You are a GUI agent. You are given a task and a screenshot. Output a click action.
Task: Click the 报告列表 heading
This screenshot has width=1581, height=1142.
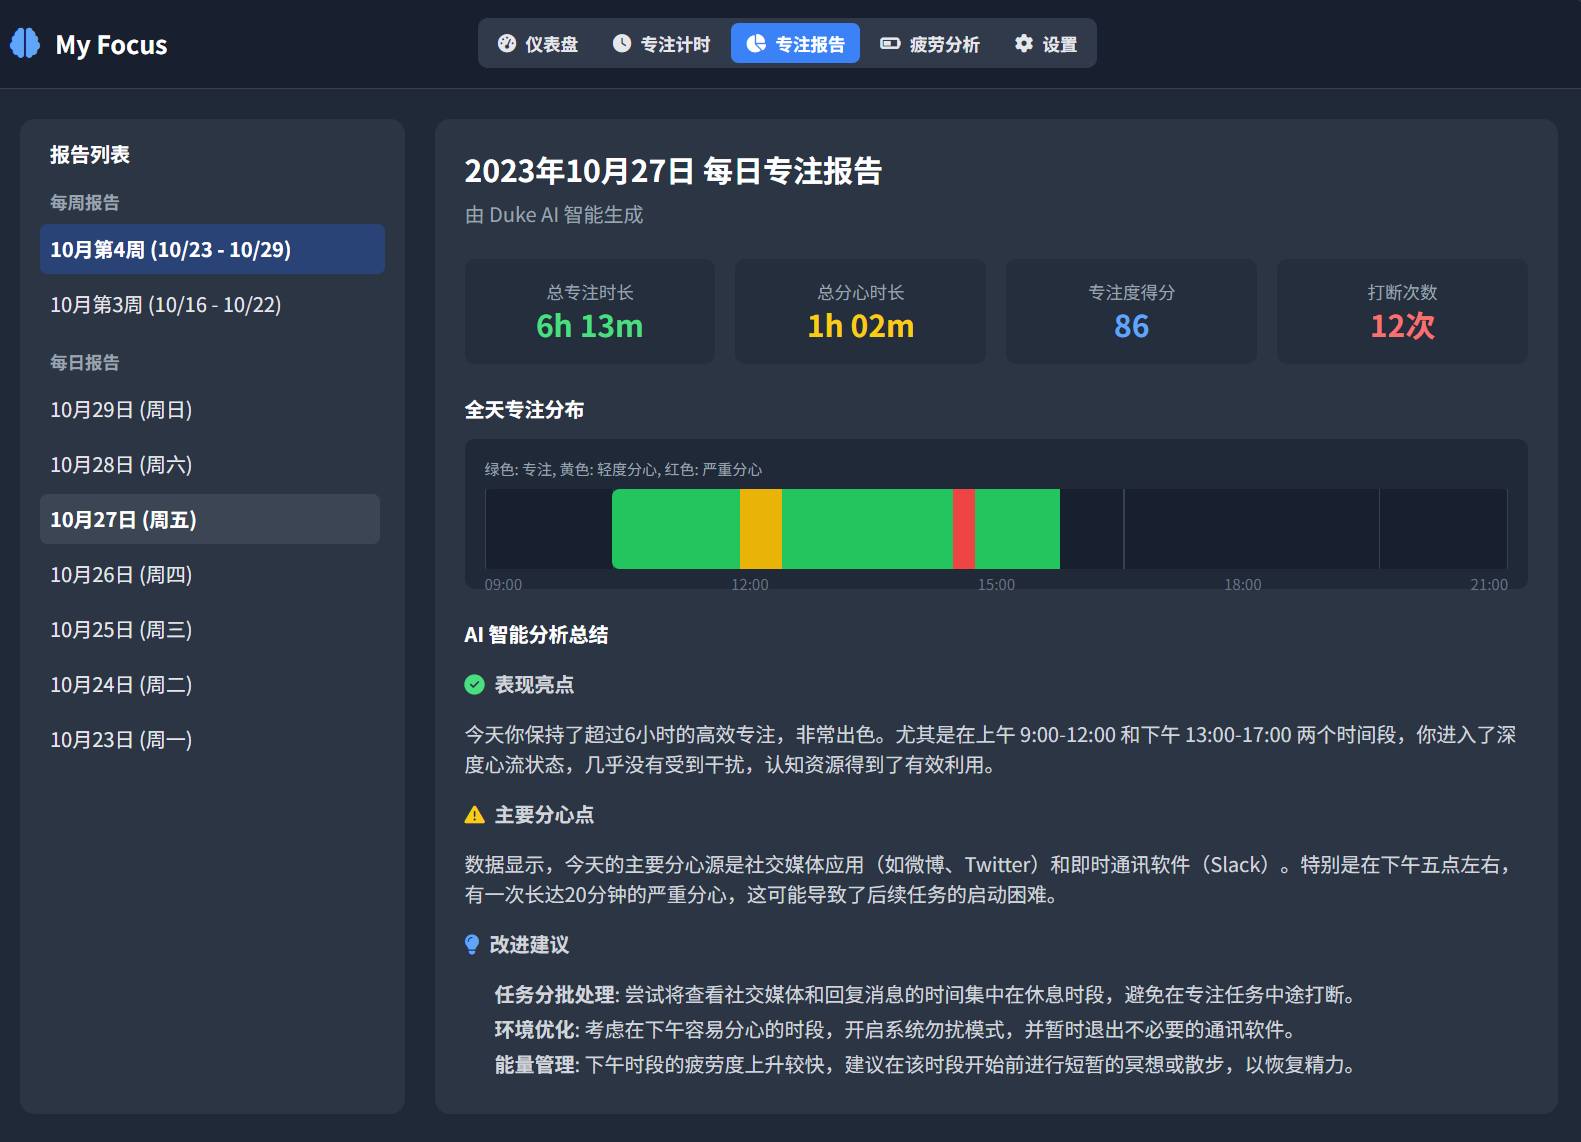pos(90,154)
